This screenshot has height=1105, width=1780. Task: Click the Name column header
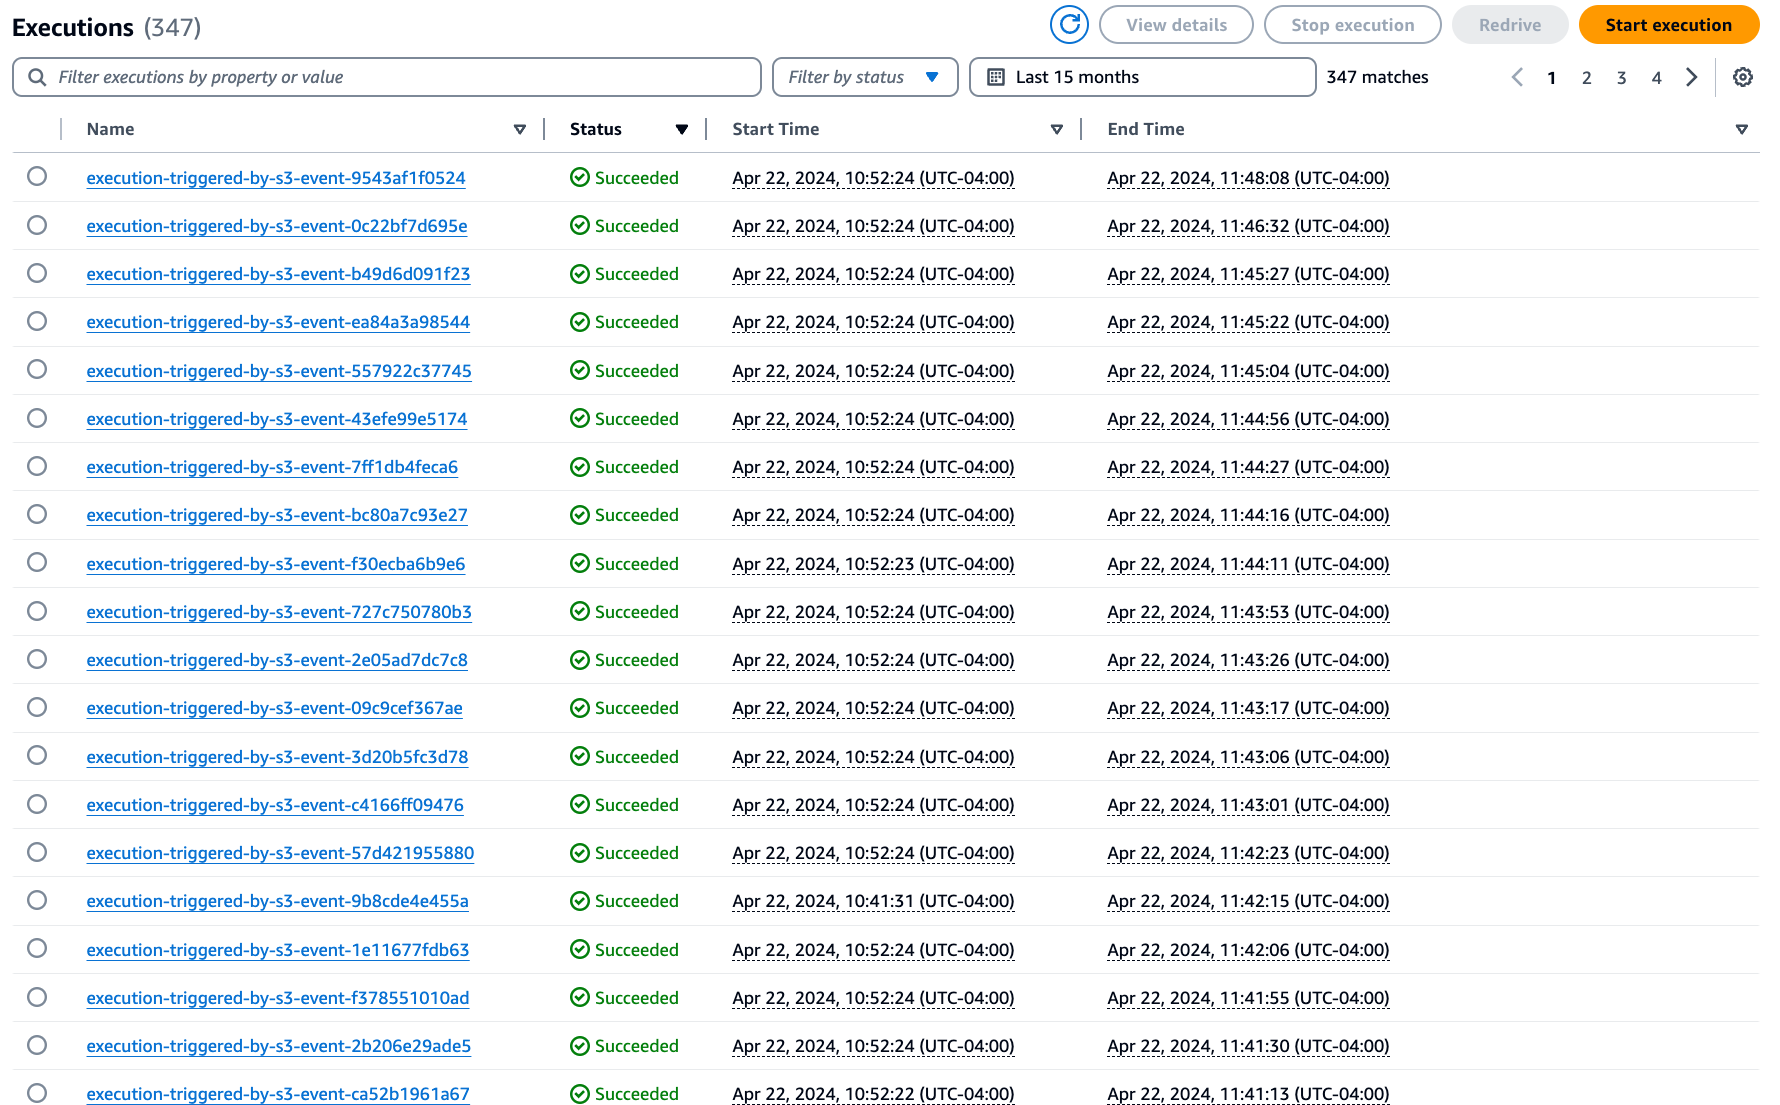click(x=111, y=129)
